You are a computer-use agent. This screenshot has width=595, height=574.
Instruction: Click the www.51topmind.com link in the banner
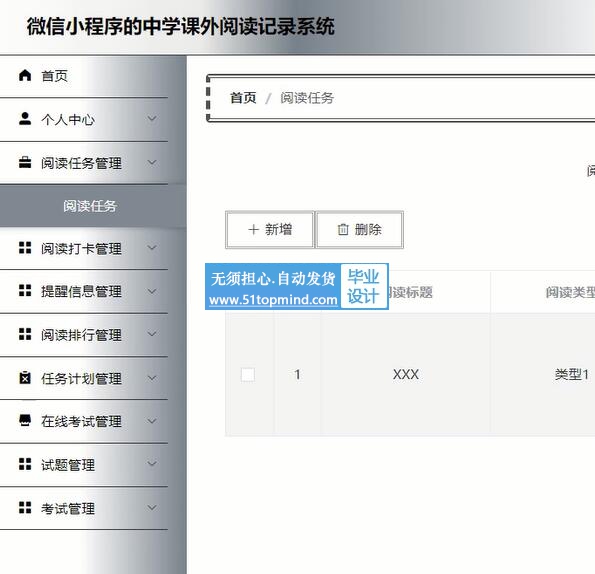pyautogui.click(x=273, y=300)
